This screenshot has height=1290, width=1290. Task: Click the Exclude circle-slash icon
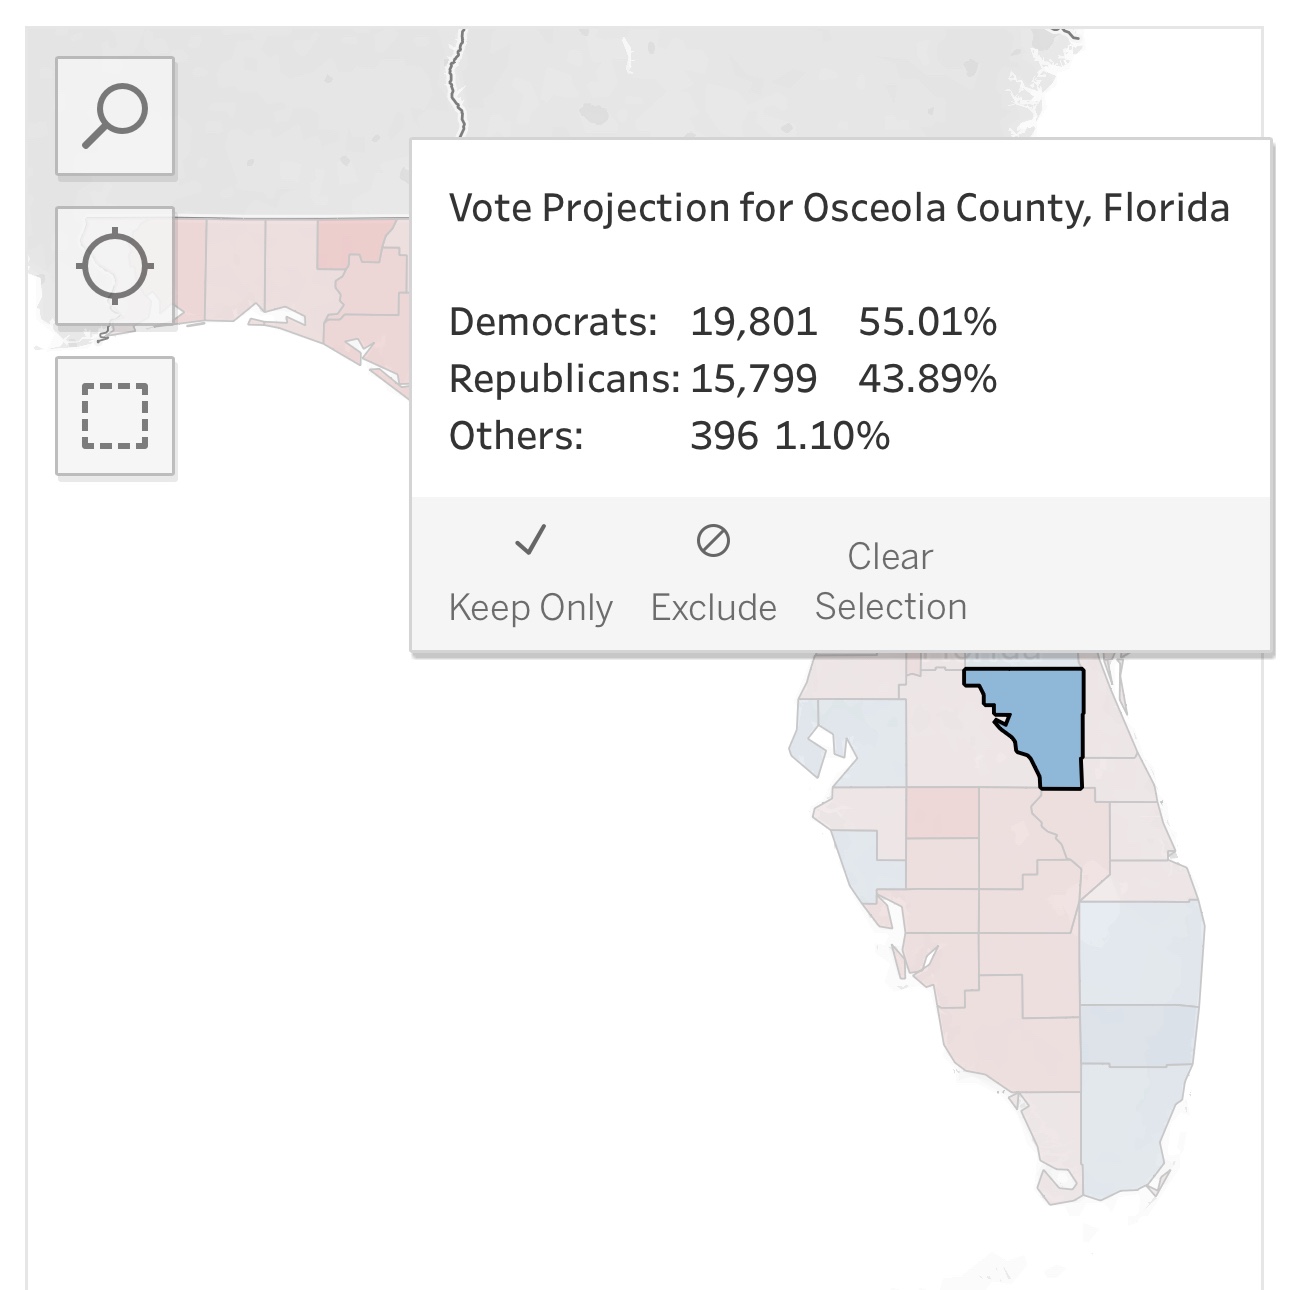point(713,541)
